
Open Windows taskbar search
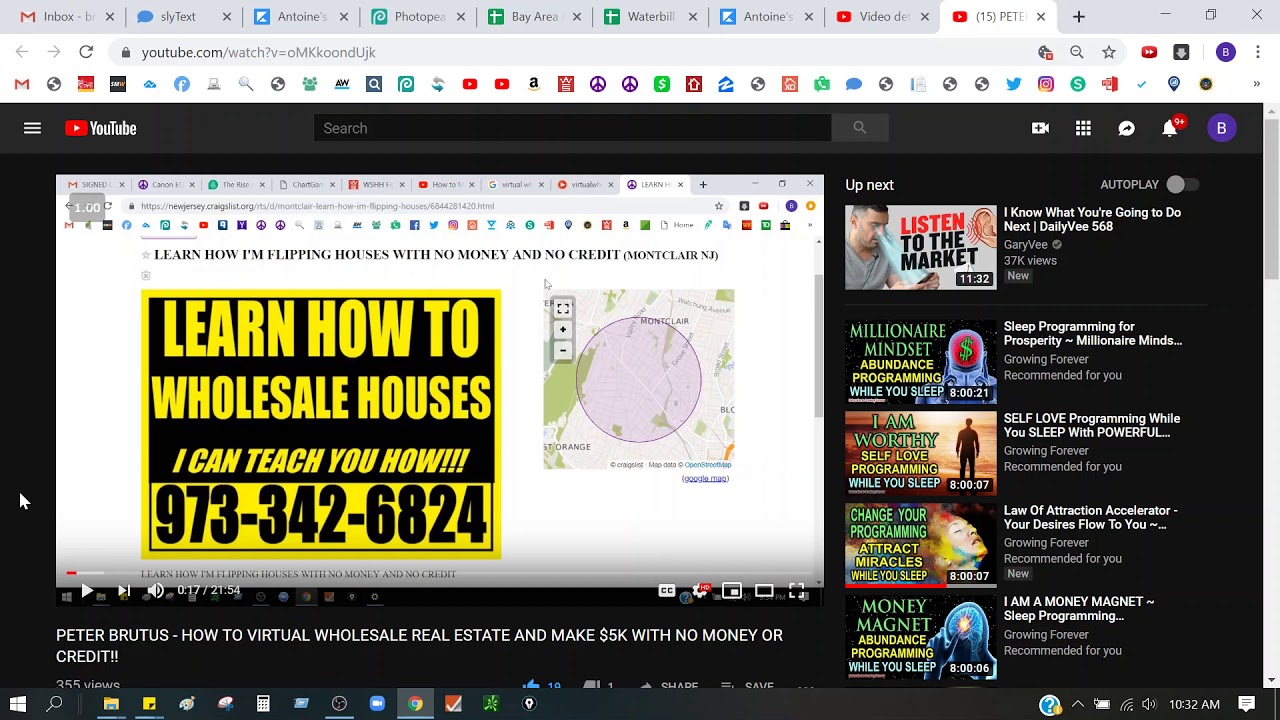click(55, 704)
